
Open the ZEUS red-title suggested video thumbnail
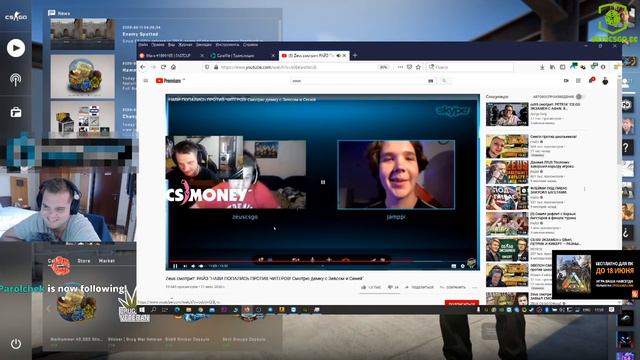(507, 171)
